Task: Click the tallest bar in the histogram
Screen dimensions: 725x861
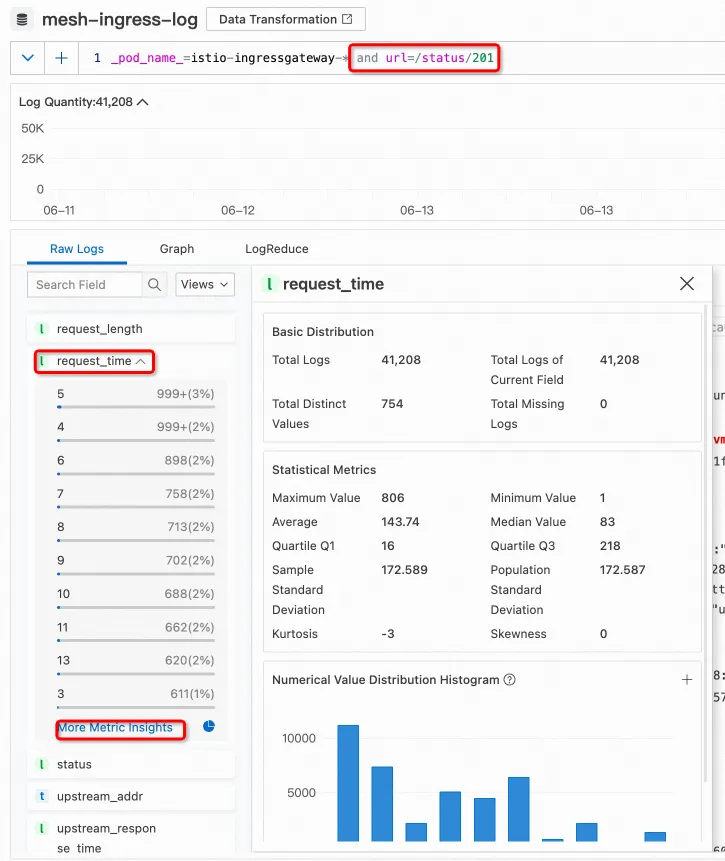Action: 348,782
